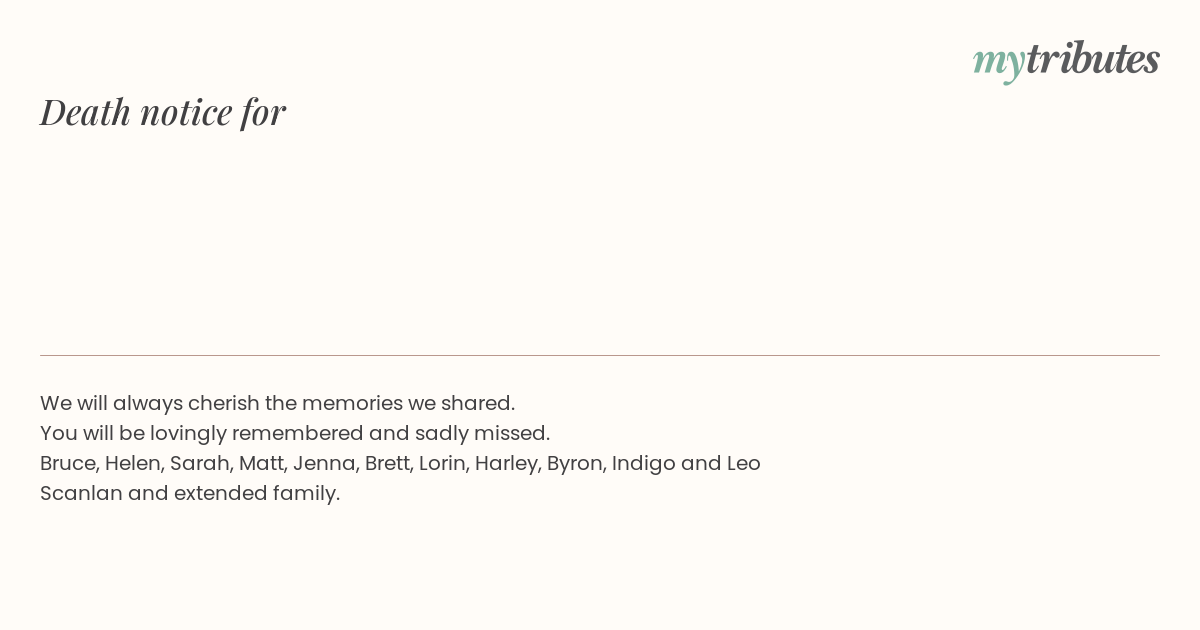
Task: Click the dark "tributes" part of logo
Action: pyautogui.click(x=1093, y=59)
